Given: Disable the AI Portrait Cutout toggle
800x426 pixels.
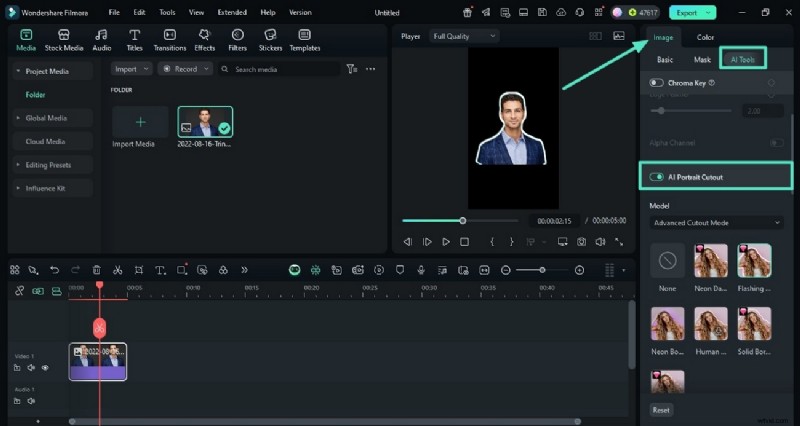Looking at the screenshot, I should click(657, 177).
